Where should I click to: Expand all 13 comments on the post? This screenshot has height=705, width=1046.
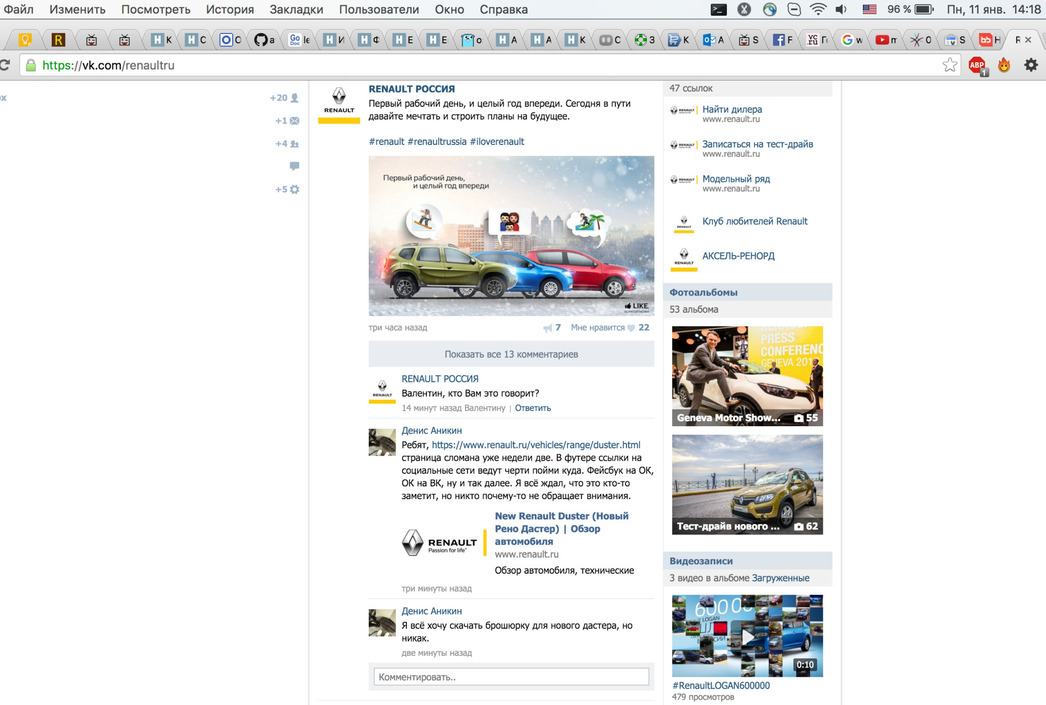pyautogui.click(x=511, y=354)
